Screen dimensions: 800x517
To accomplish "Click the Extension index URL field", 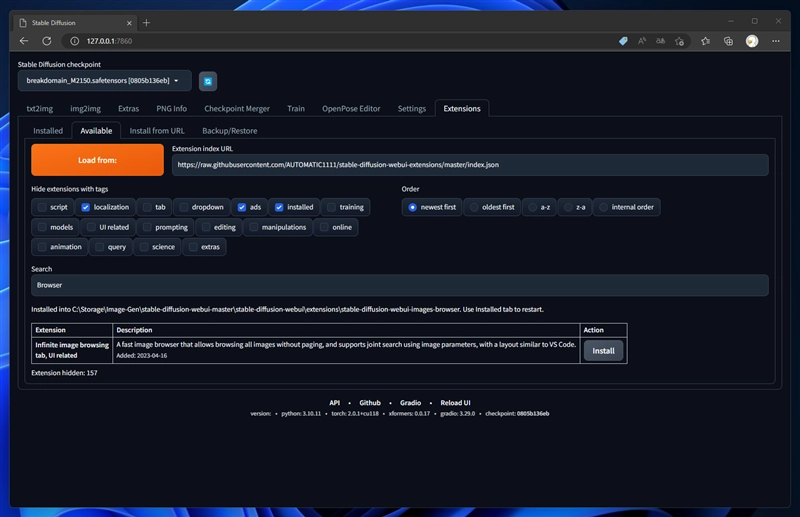I will (470, 165).
